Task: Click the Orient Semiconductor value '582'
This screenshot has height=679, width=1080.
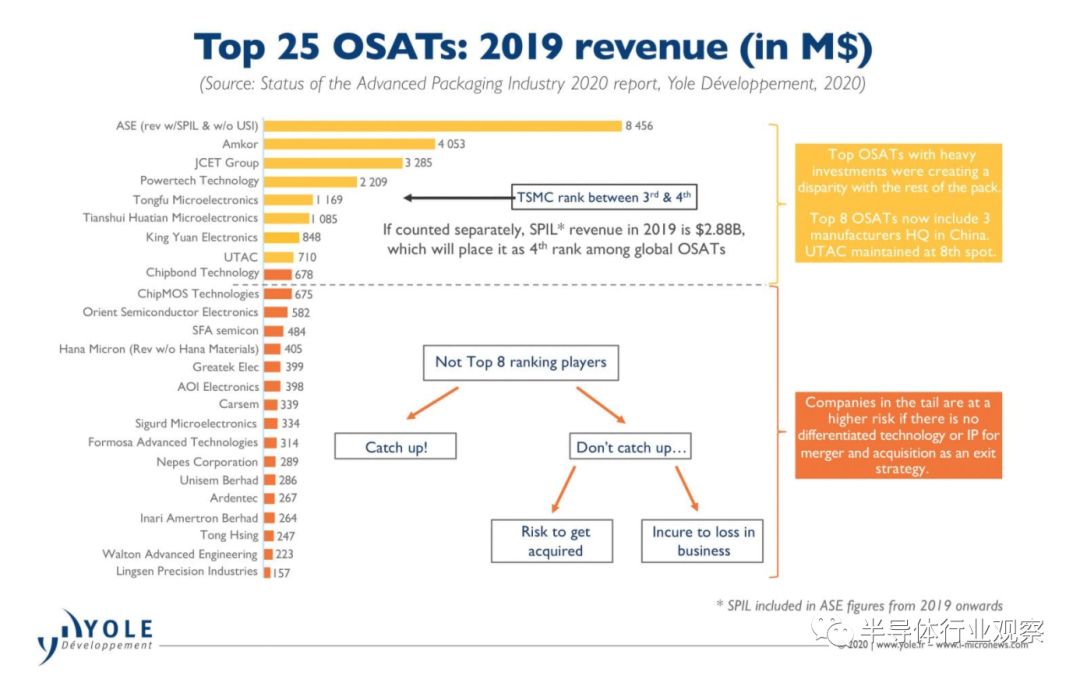Action: coord(300,313)
